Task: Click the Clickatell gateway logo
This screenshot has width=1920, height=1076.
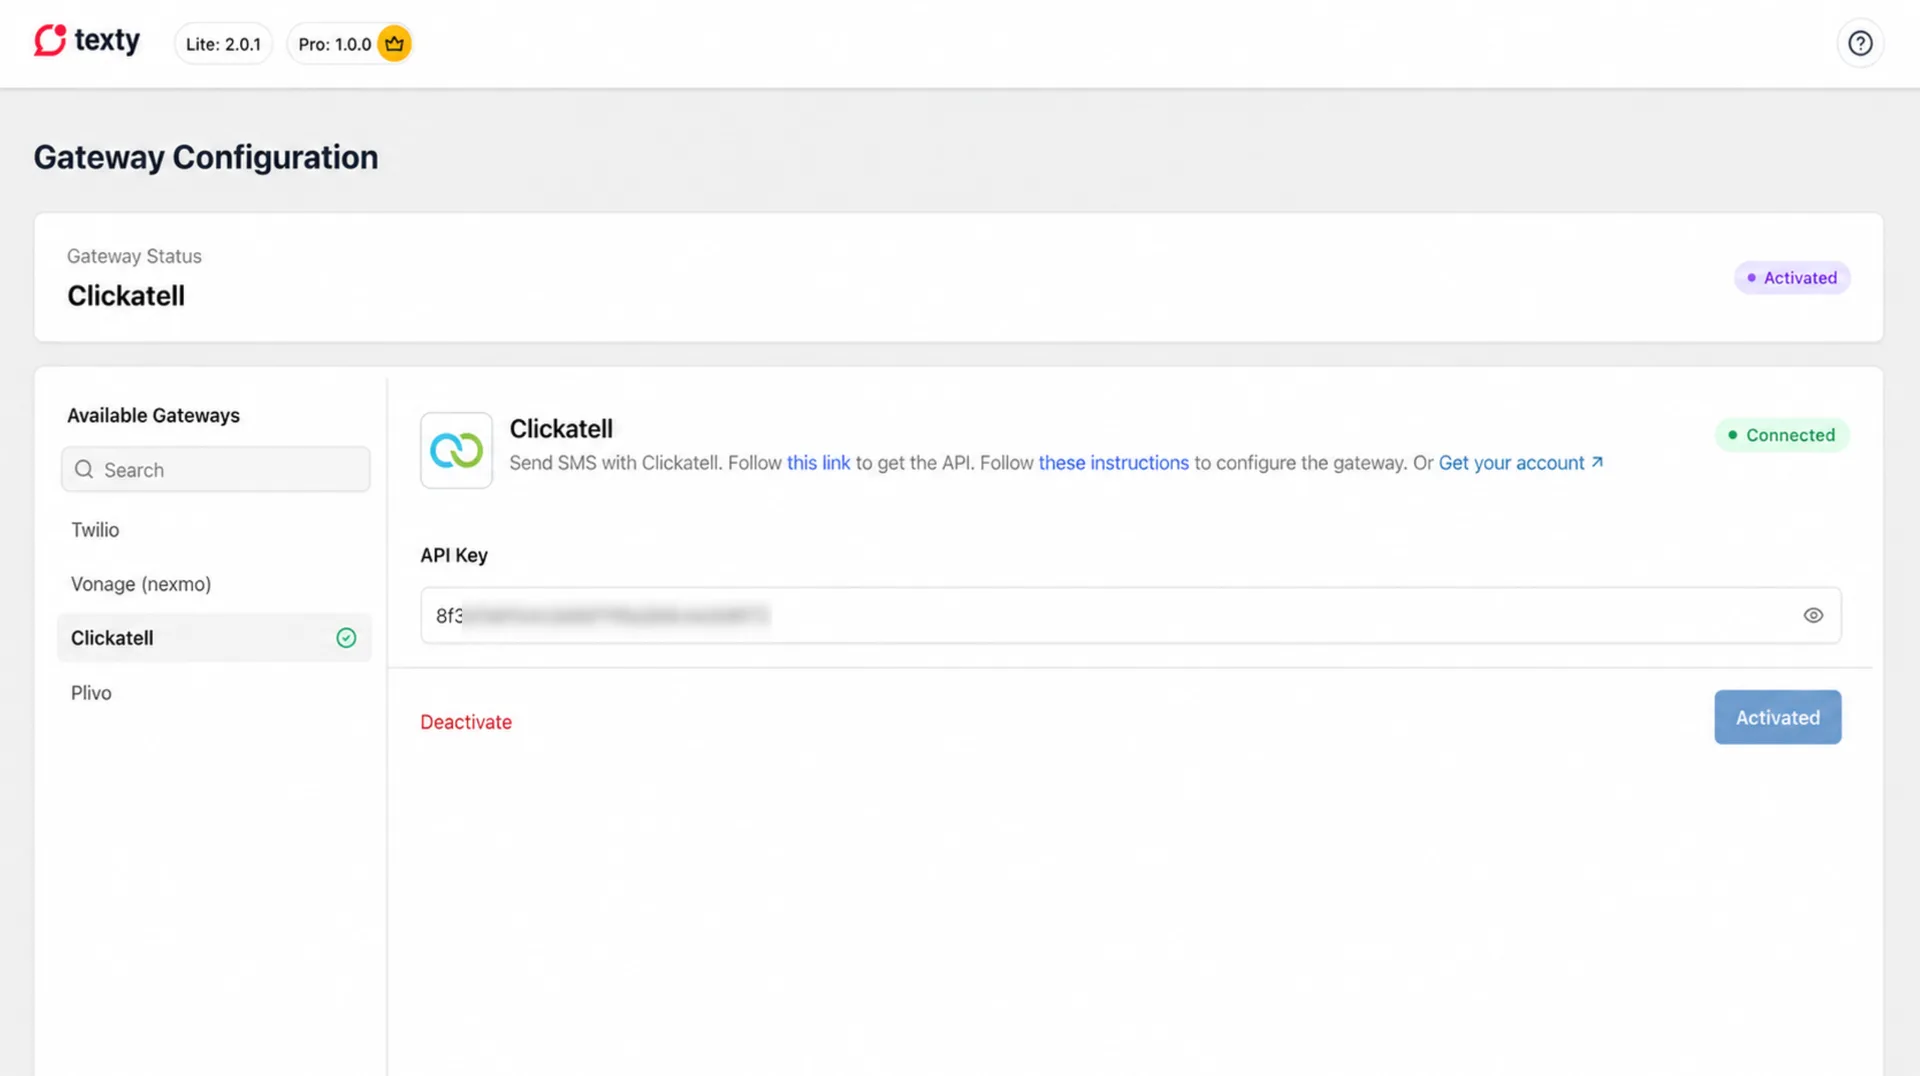Action: [456, 450]
